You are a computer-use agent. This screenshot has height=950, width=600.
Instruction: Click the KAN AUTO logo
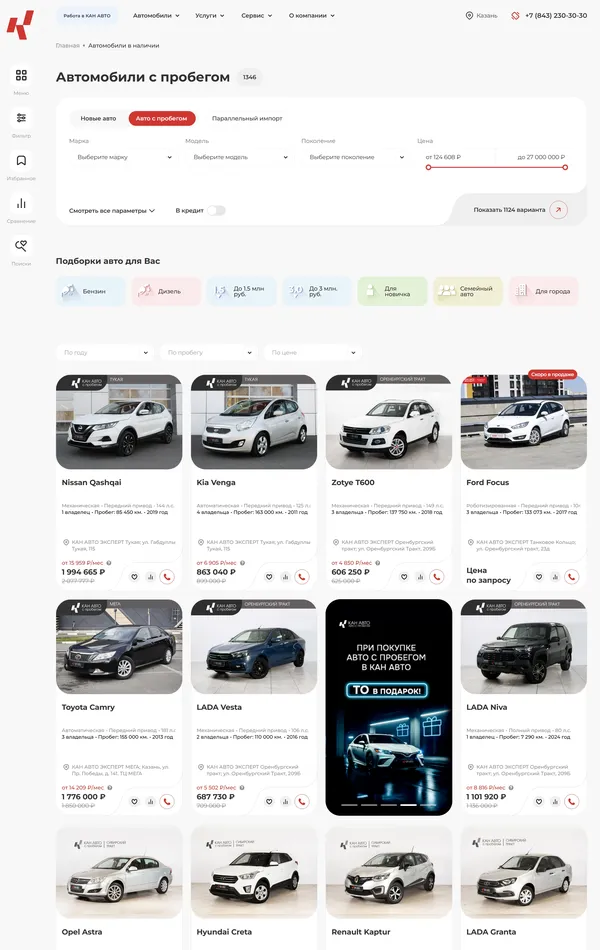click(20, 24)
